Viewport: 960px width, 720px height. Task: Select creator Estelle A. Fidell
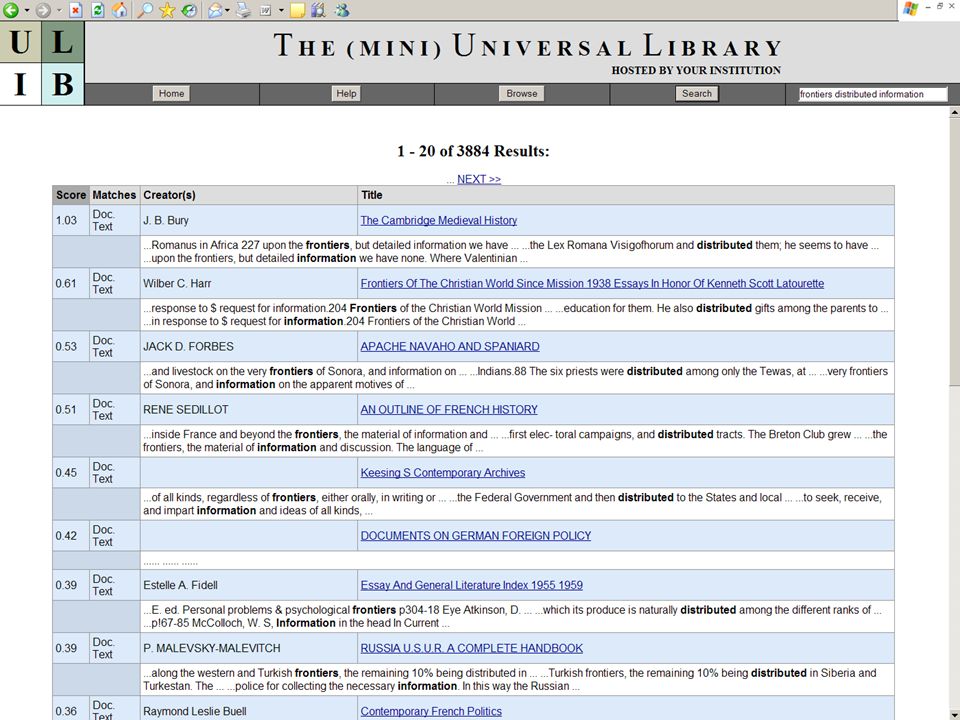click(181, 585)
